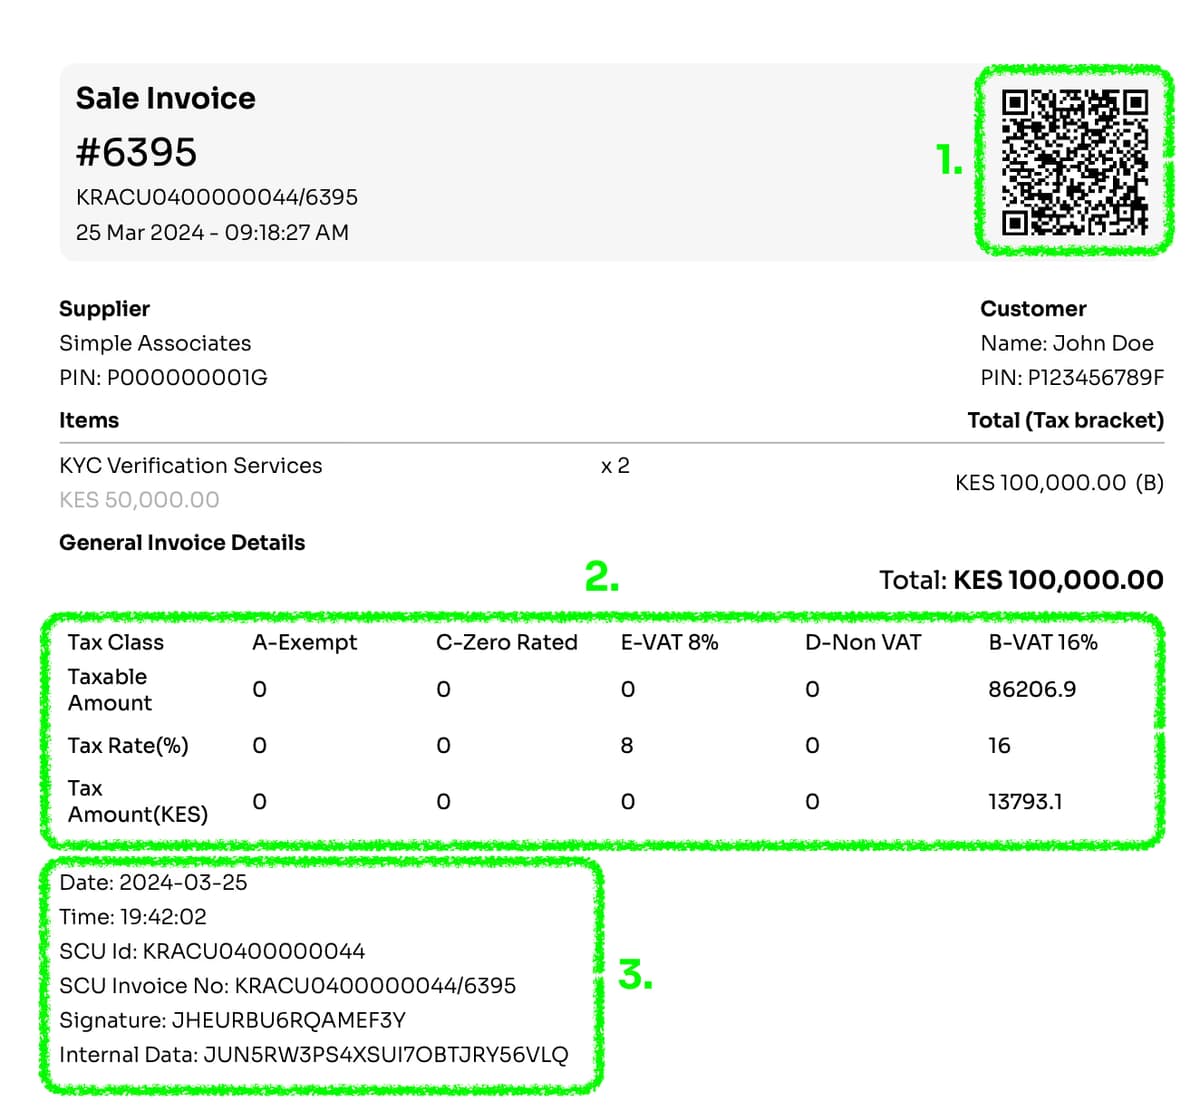This screenshot has height=1118, width=1200.
Task: Click the invoice date 25 Mar 2024
Action: pyautogui.click(x=212, y=232)
